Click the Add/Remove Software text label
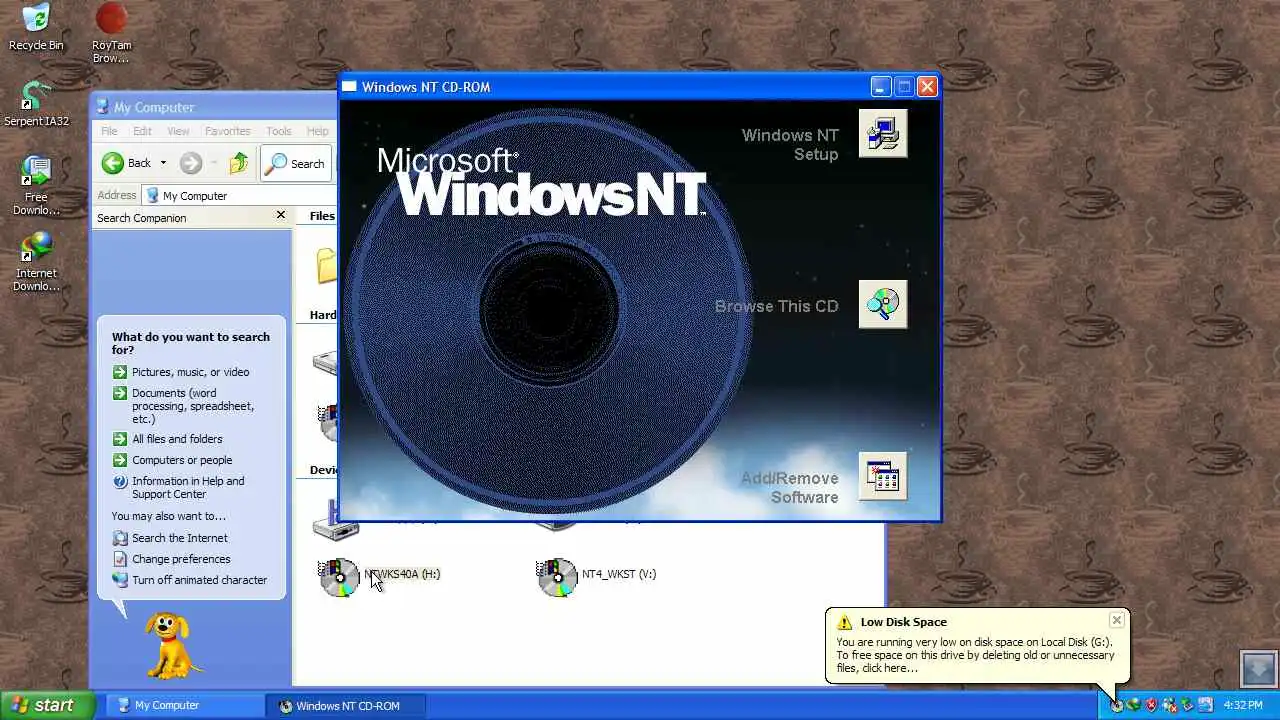This screenshot has height=720, width=1280. pos(789,487)
